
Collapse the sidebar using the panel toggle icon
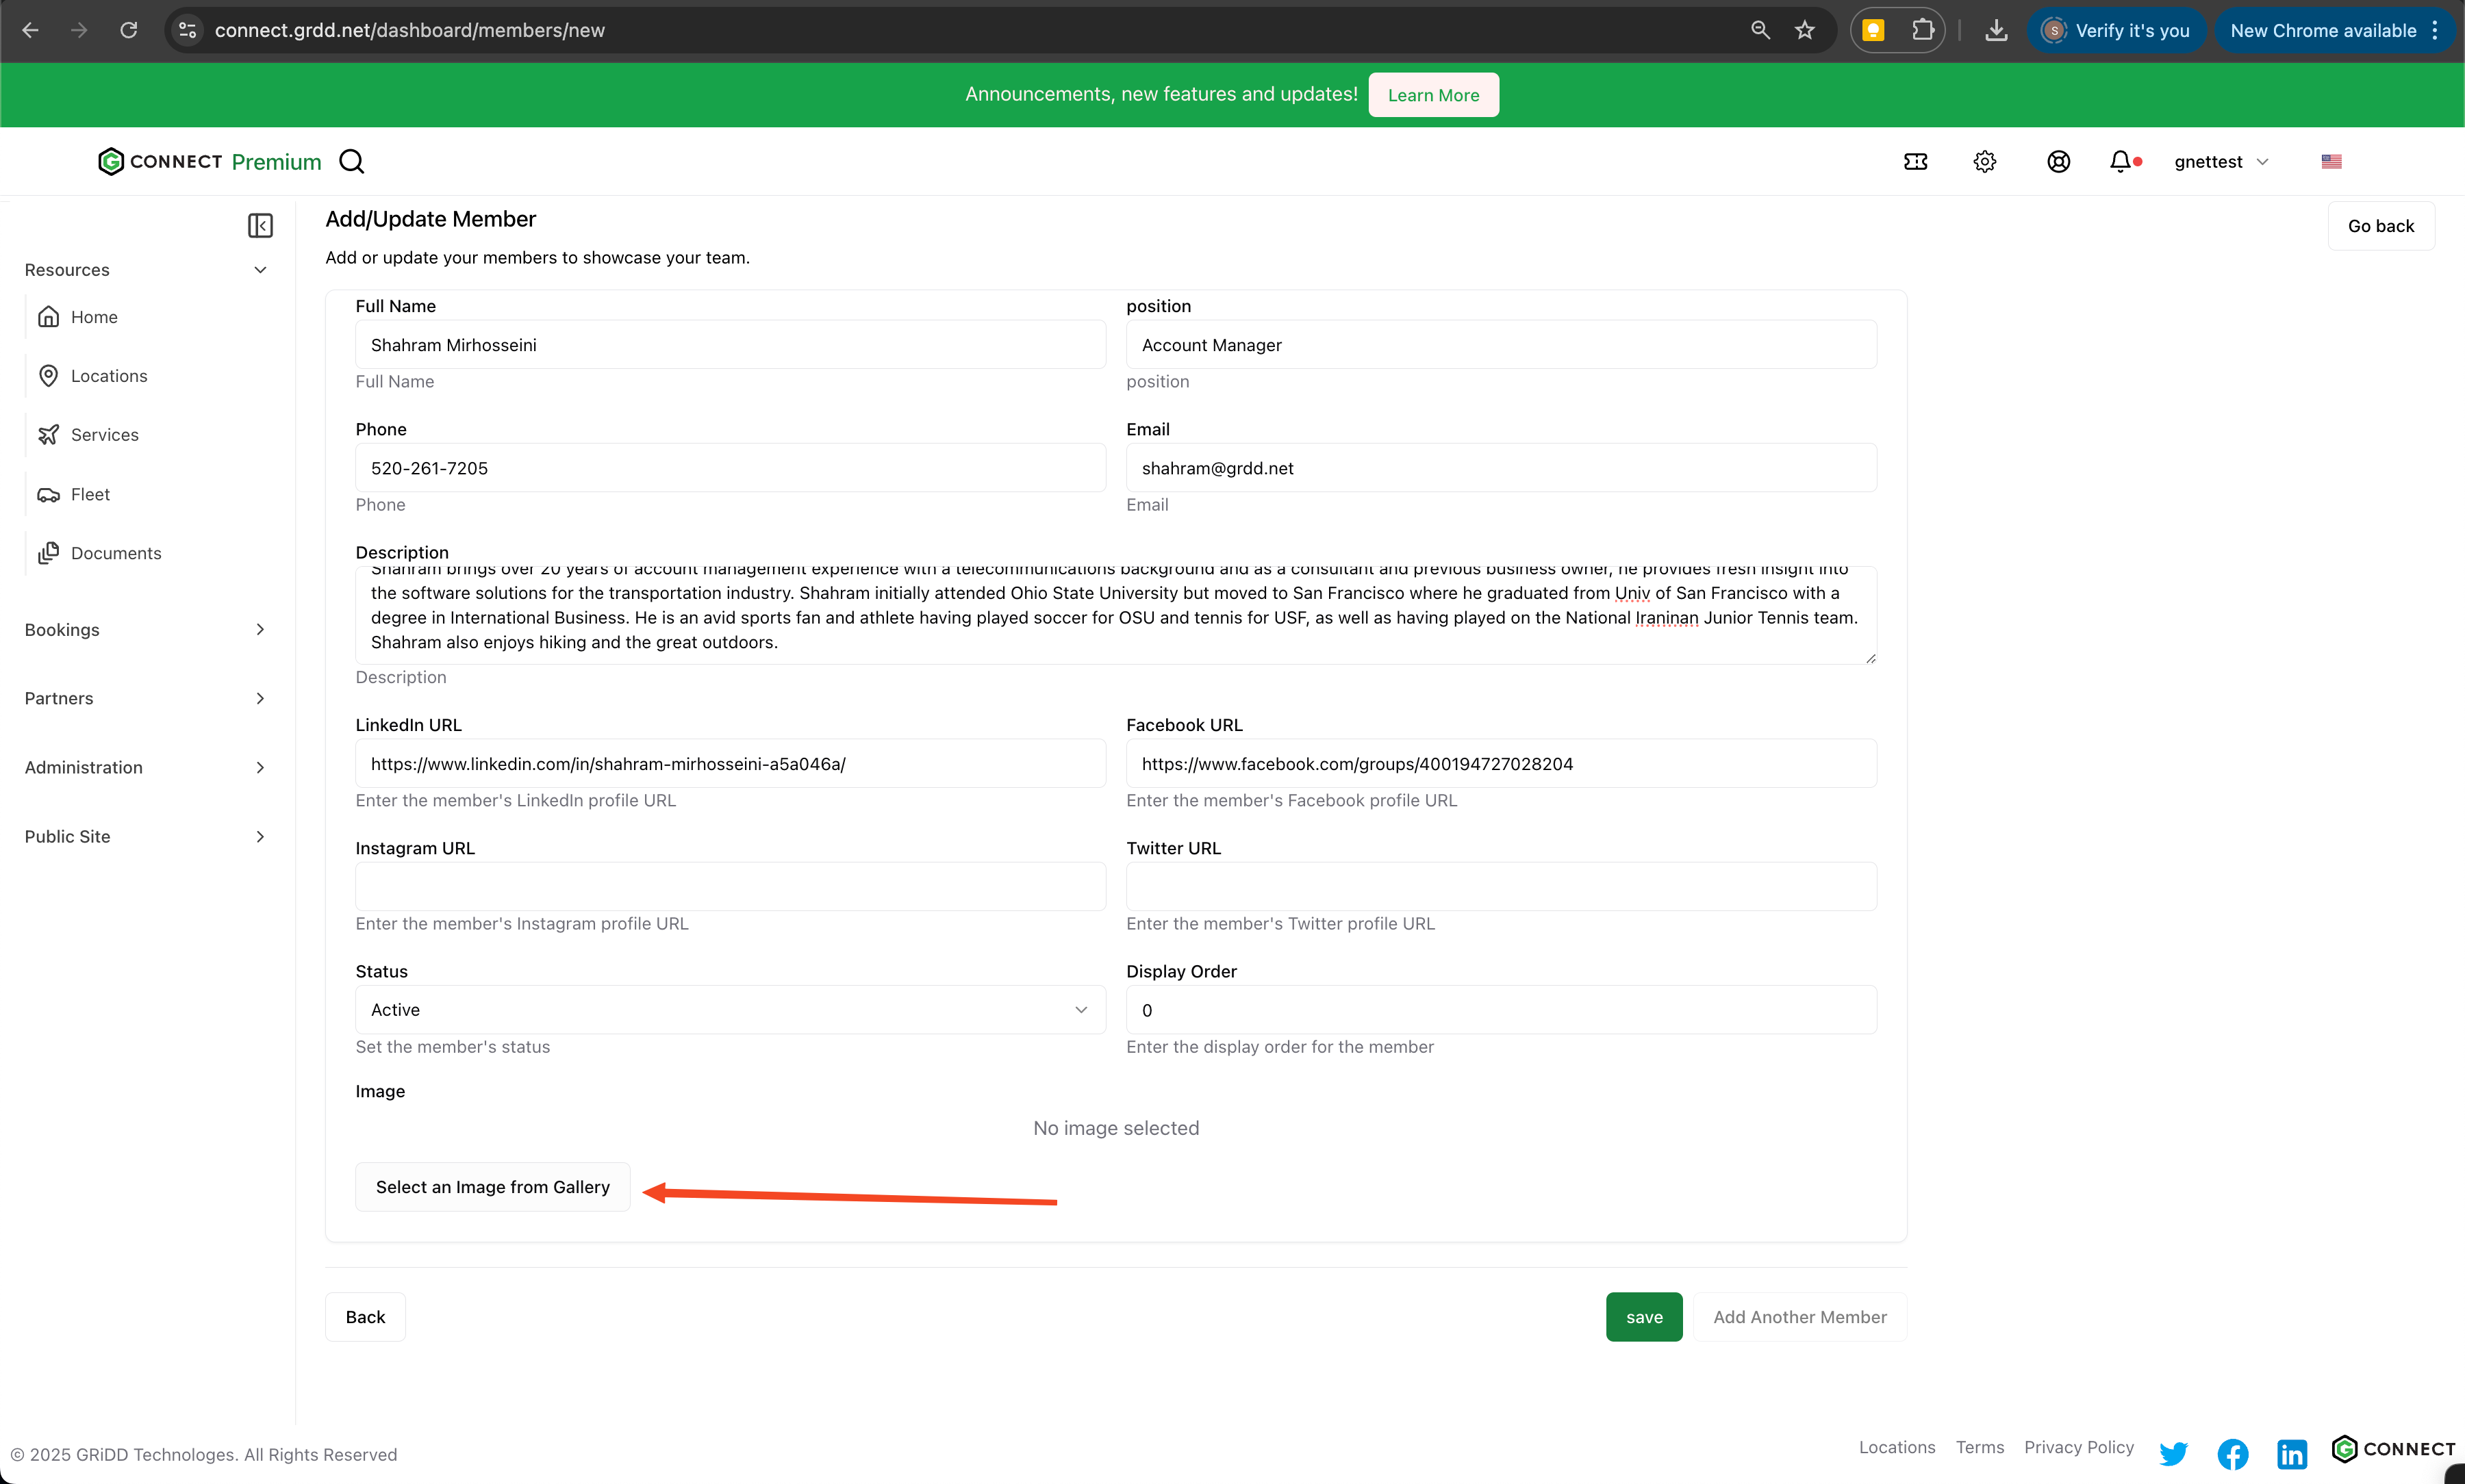coord(260,226)
